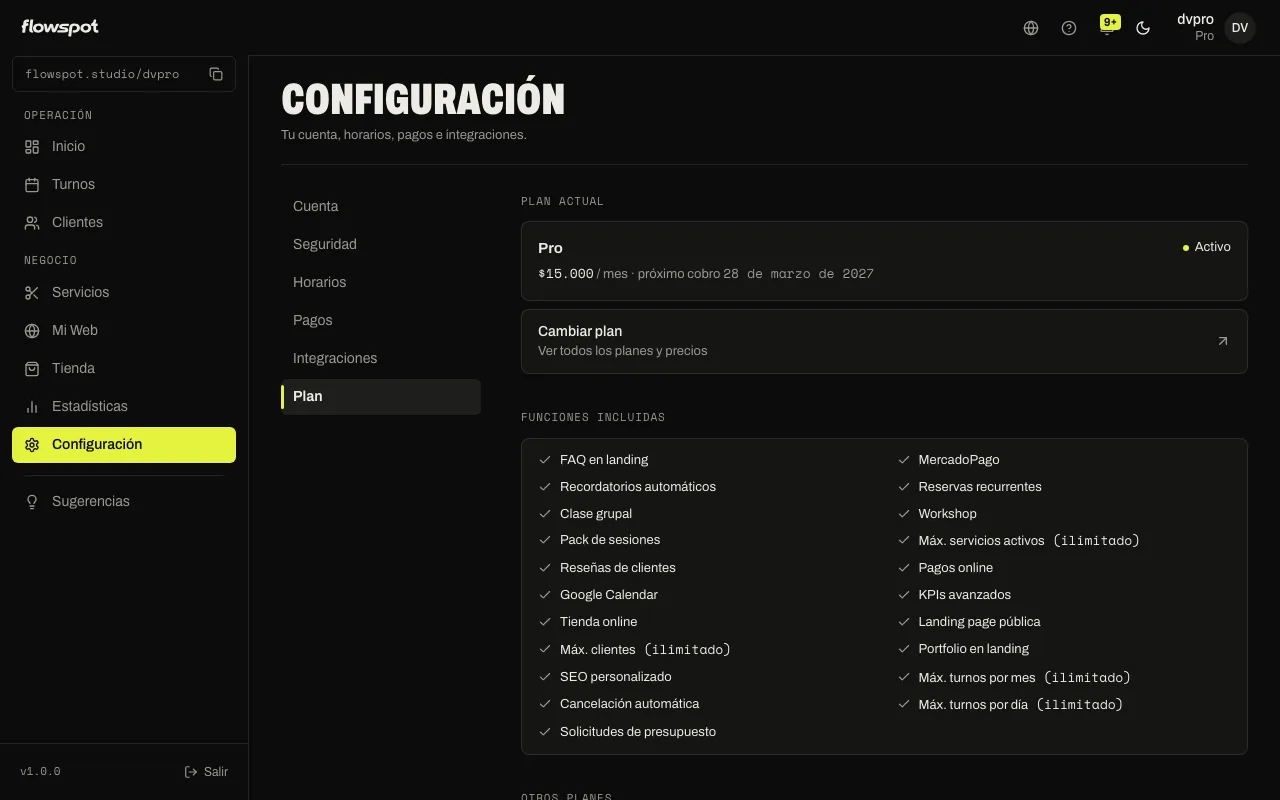Open Tienda in sidebar
1280x800 pixels.
124,368
